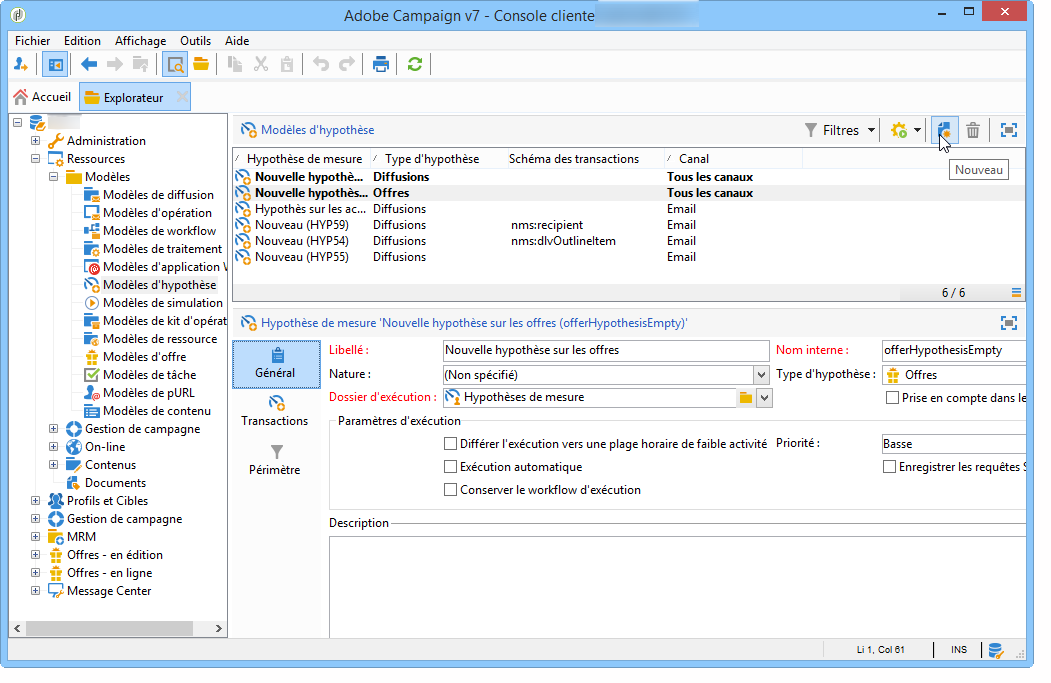Click the paste clipboard toolbar icon
Image resolution: width=1051 pixels, height=683 pixels.
[287, 64]
